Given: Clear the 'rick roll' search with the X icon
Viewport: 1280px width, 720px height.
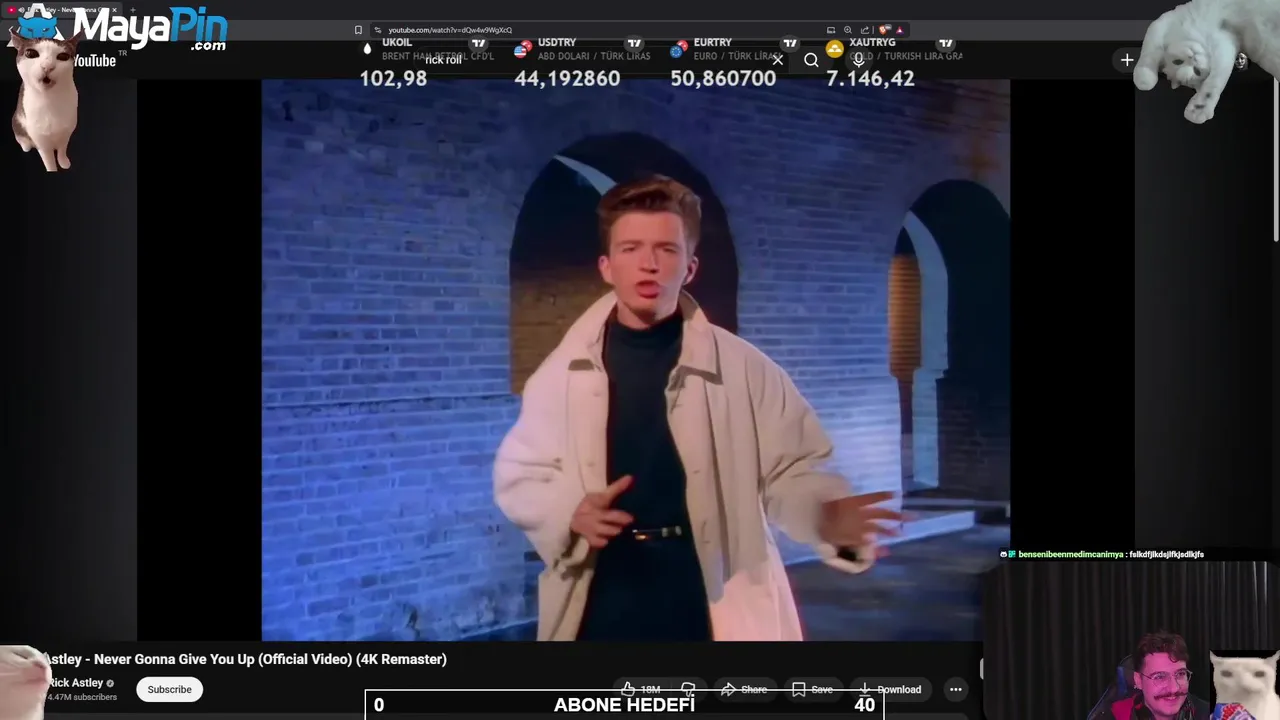Looking at the screenshot, I should coord(778,60).
